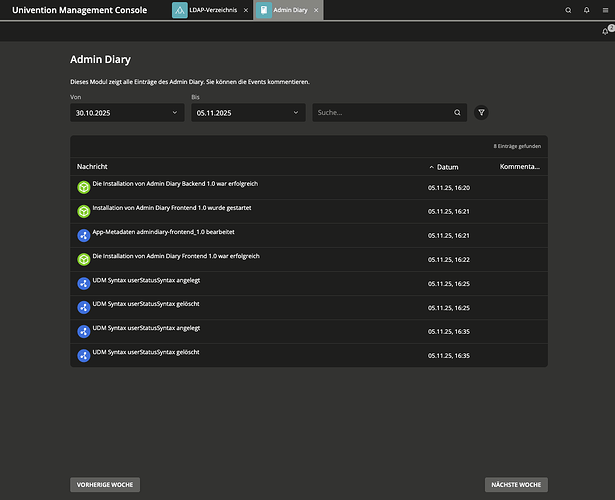This screenshot has width=615, height=500.
Task: Select the Admin Diary tab
Action: 291,10
